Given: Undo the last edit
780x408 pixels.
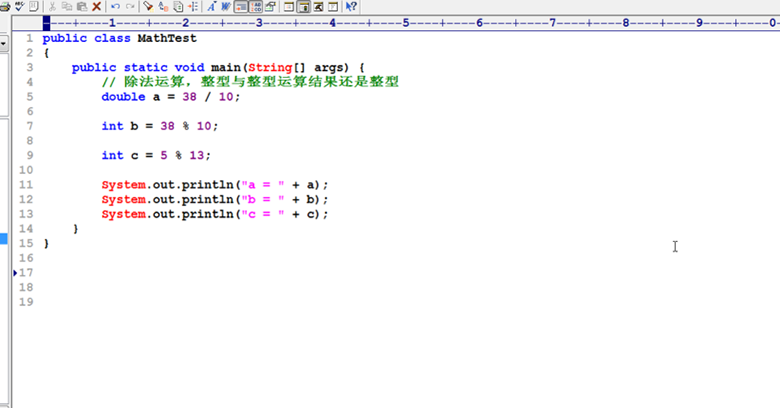Looking at the screenshot, I should click(x=115, y=6).
